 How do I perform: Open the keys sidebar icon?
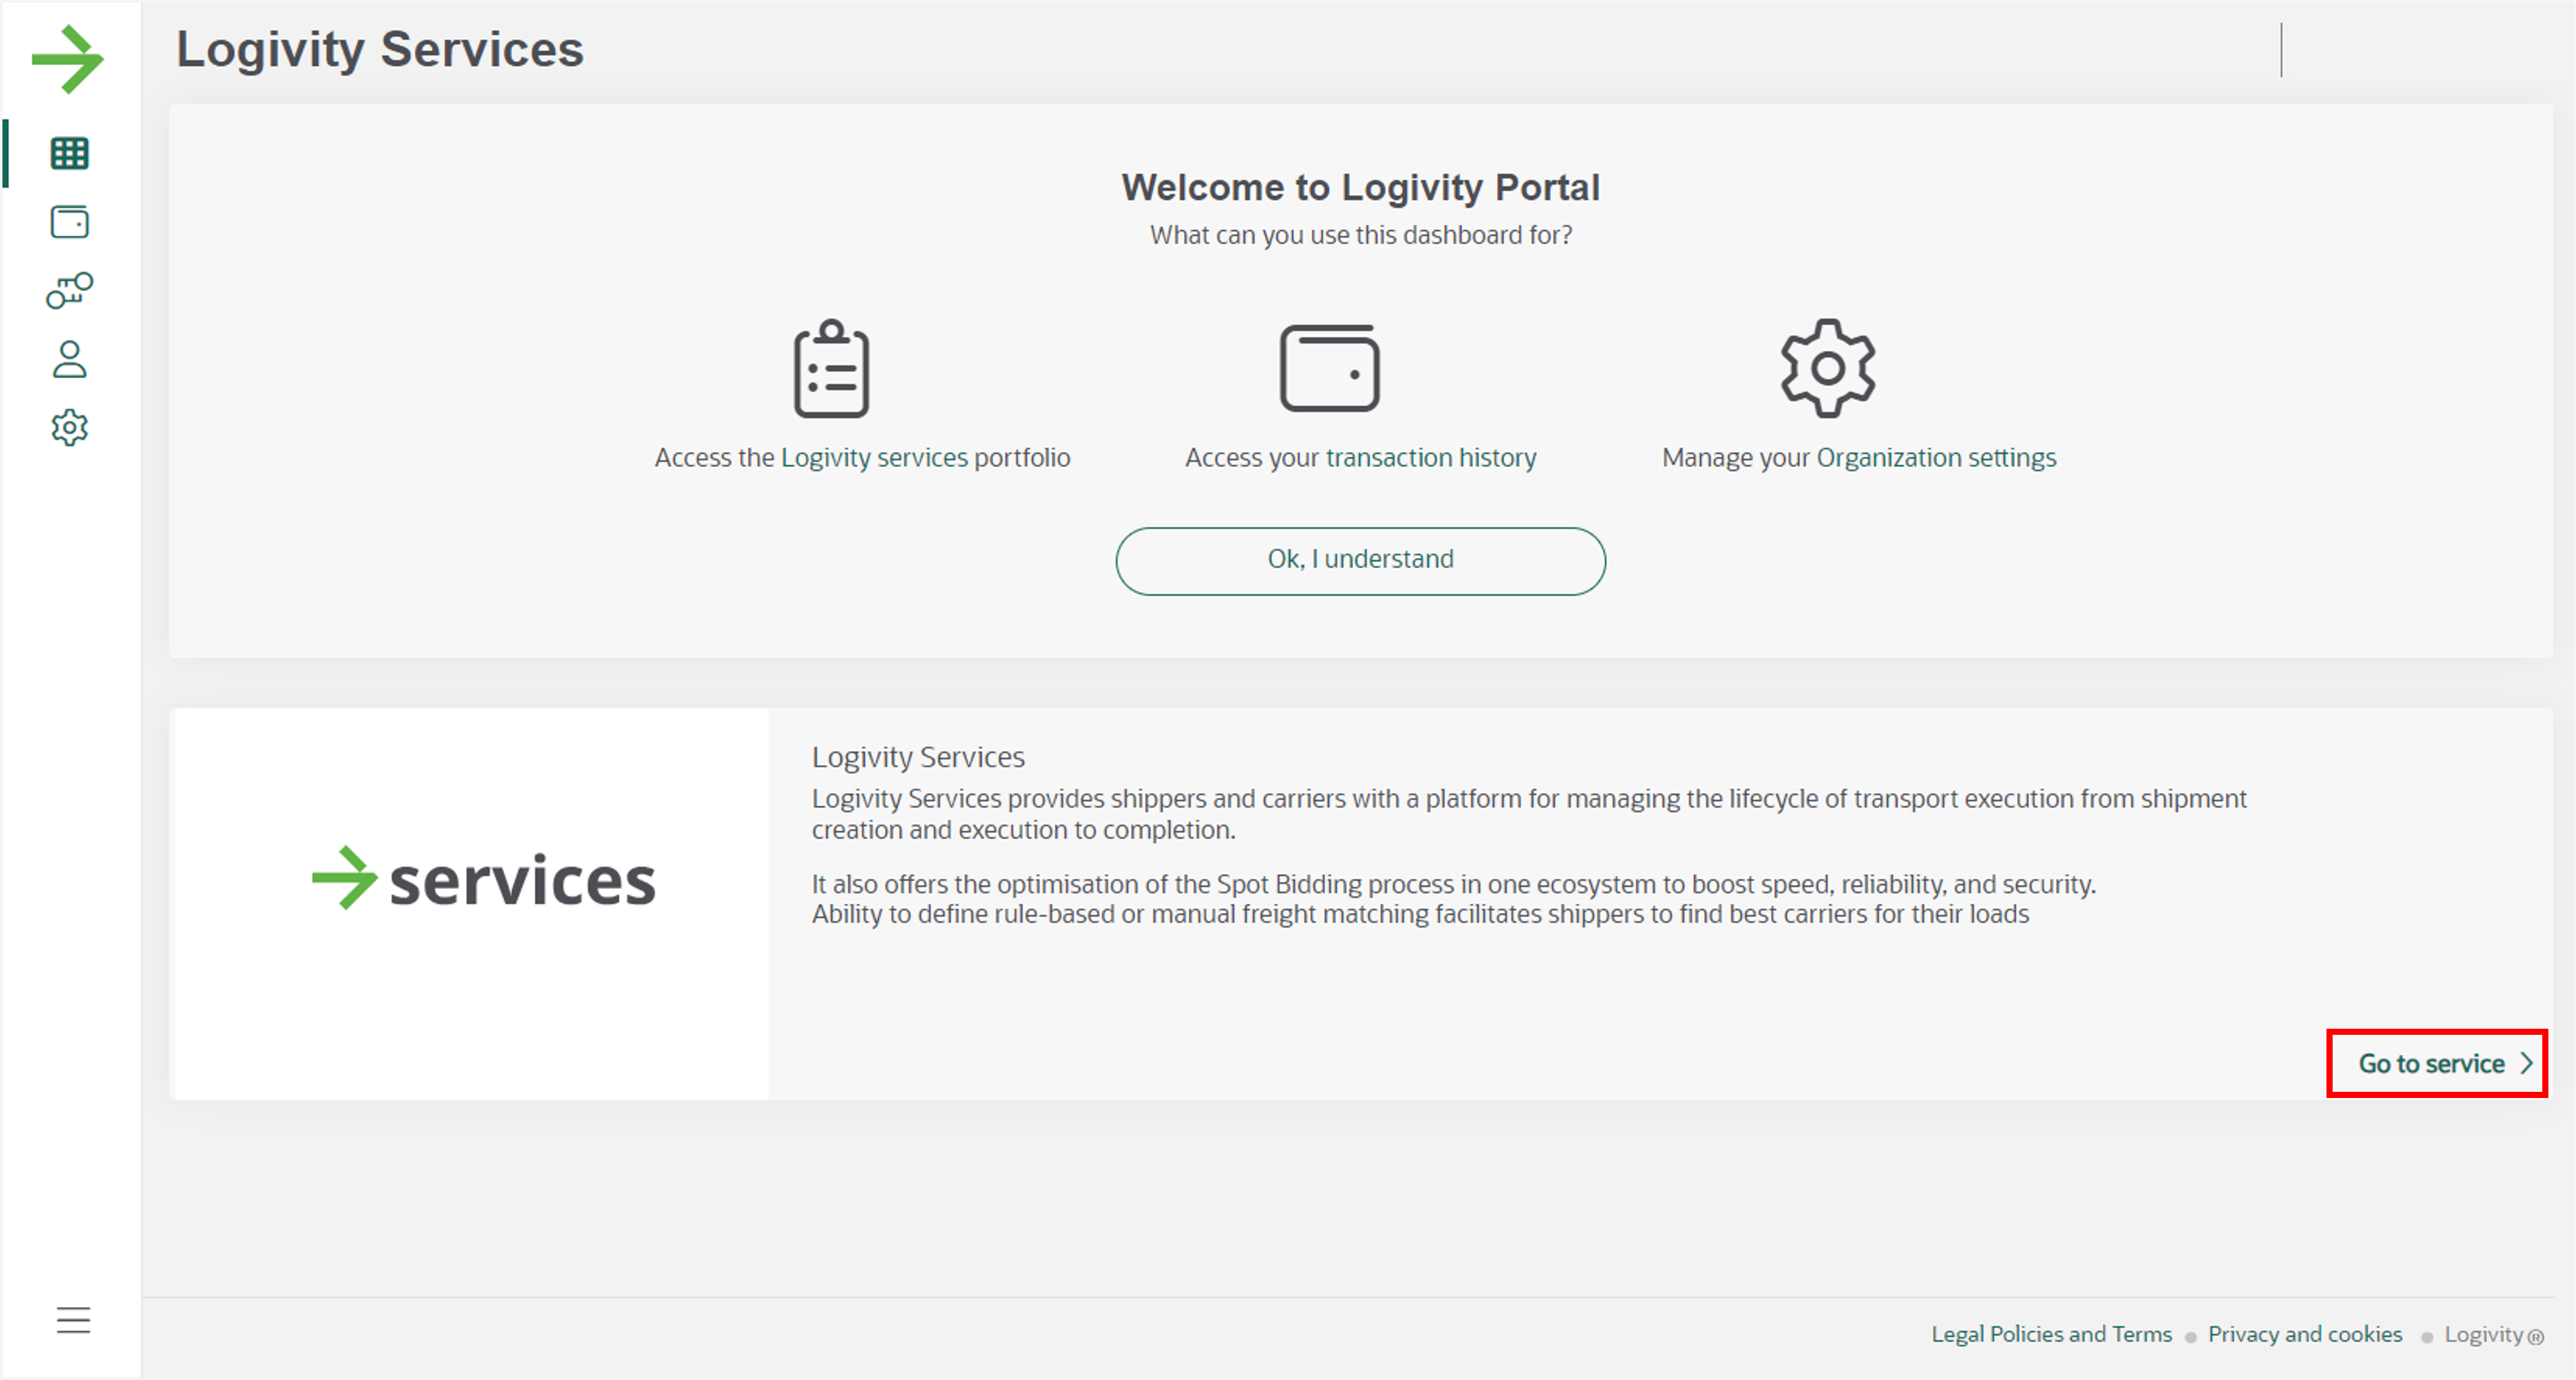pyautogui.click(x=70, y=290)
